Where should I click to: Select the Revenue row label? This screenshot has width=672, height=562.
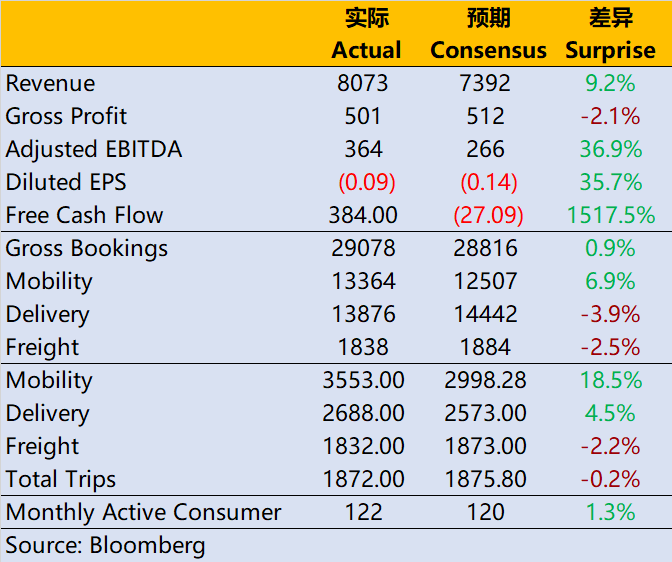(51, 84)
